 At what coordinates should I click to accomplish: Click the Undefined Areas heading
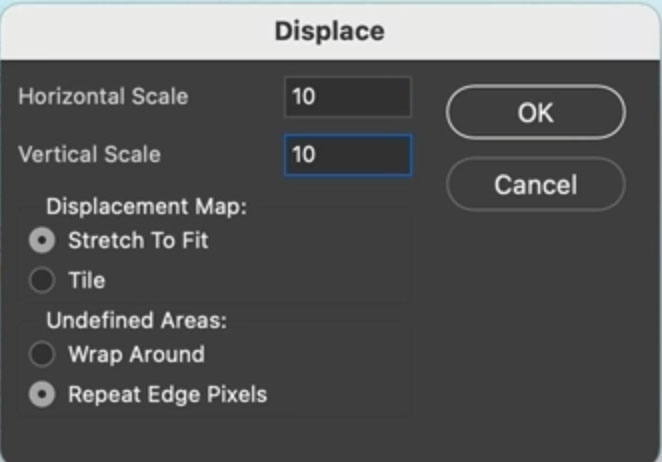(136, 322)
